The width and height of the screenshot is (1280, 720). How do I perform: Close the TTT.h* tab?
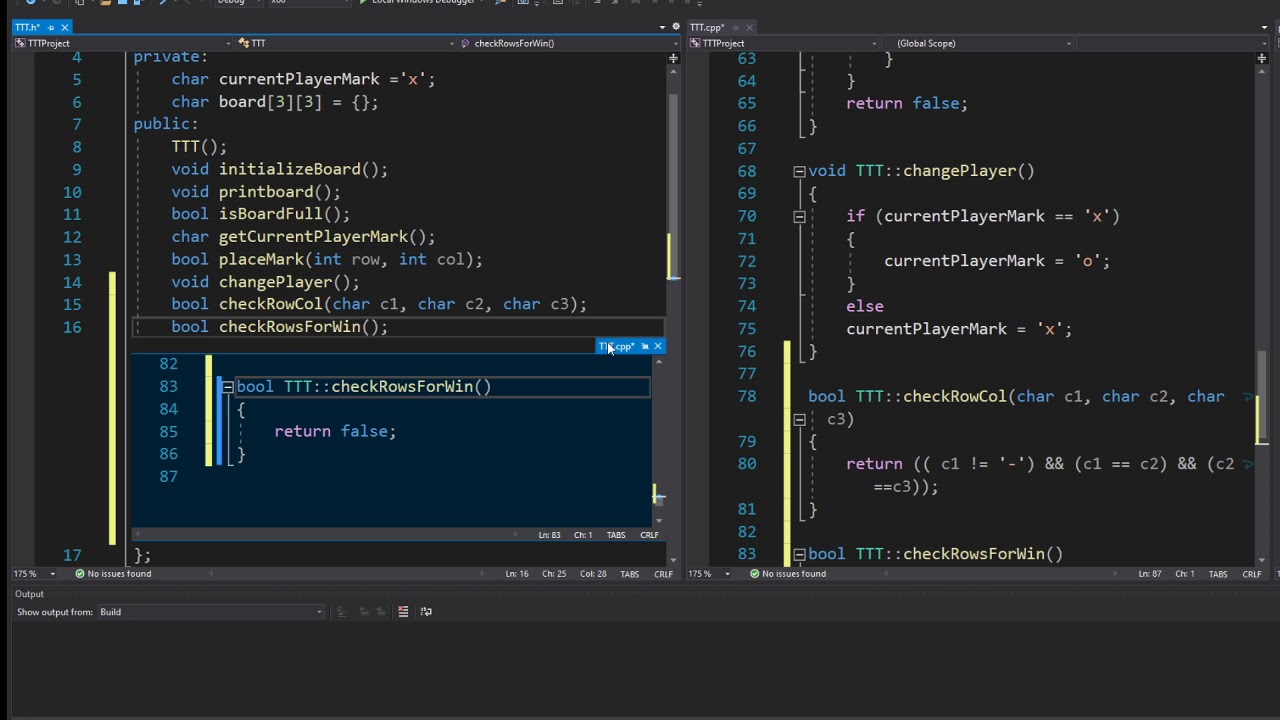point(65,27)
